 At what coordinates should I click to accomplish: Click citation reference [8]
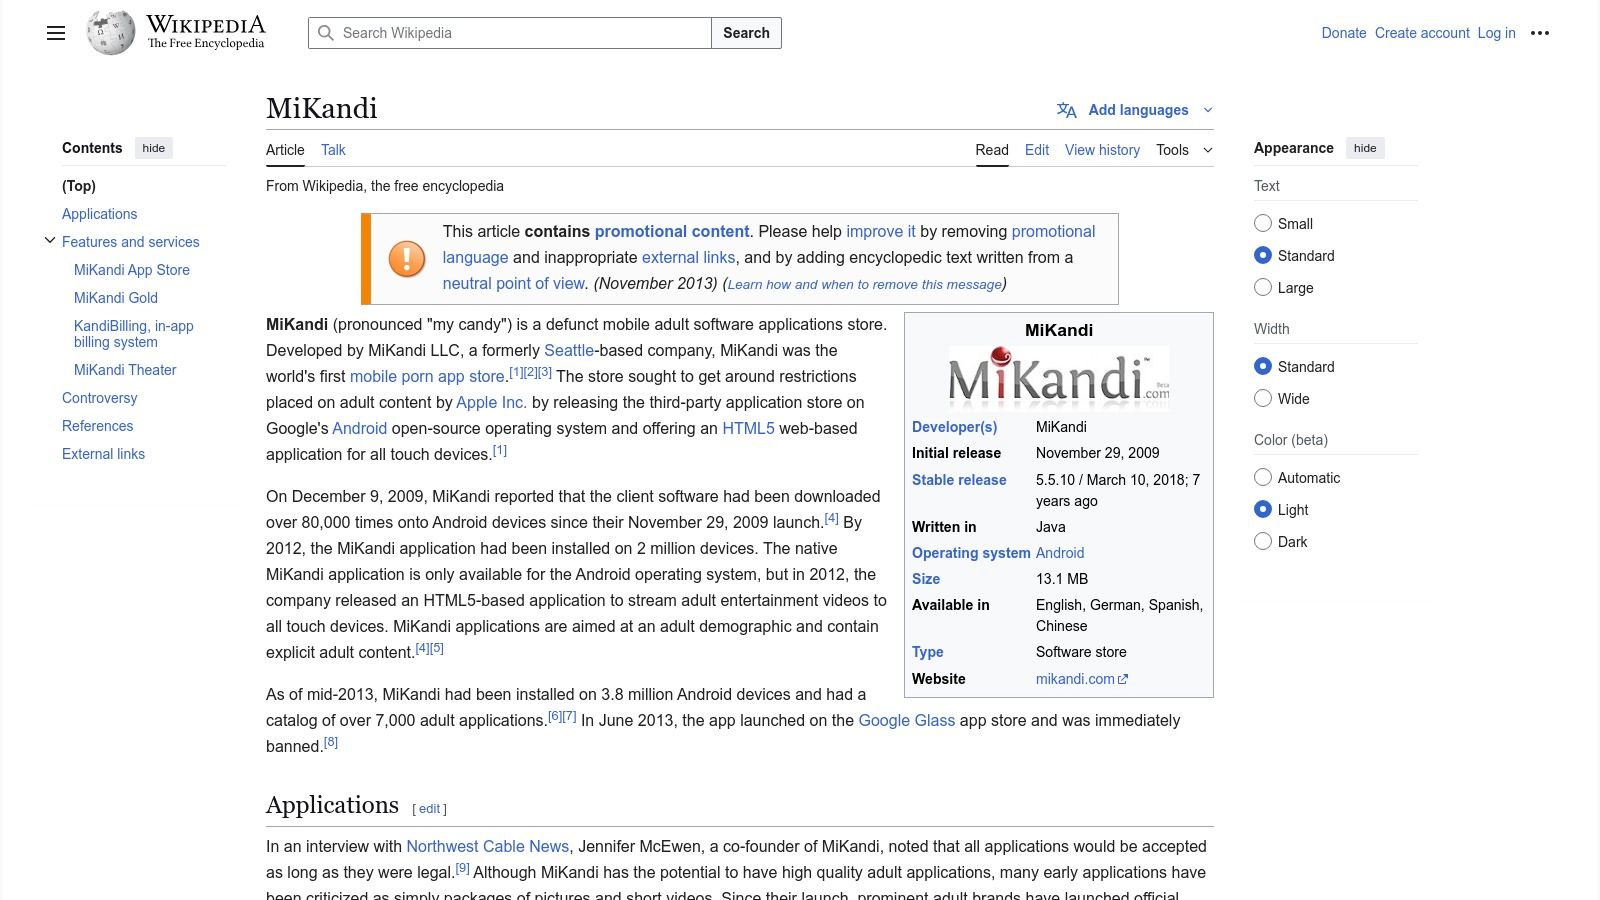coord(331,742)
